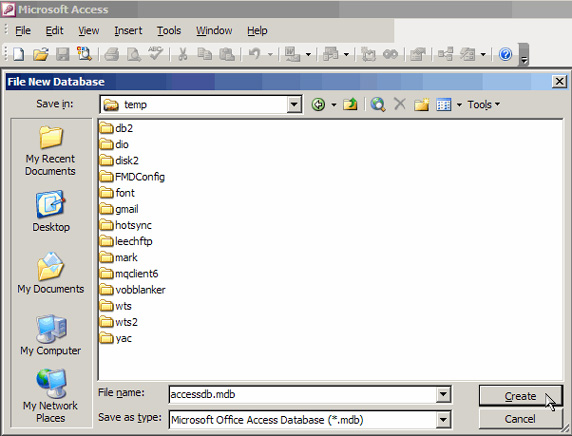This screenshot has height=436, width=572.
Task: Open the Back button history arrow
Action: coord(334,105)
